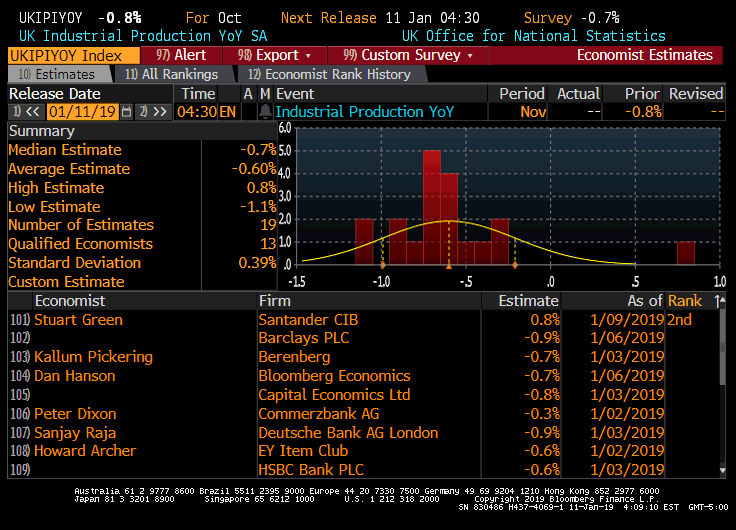The width and height of the screenshot is (736, 530).
Task: Select the Capital Economics Ltd entry
Action: (334, 395)
